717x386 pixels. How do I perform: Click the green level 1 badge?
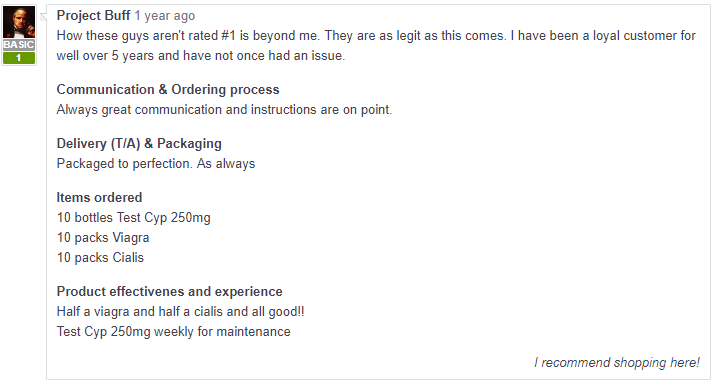coord(19,58)
